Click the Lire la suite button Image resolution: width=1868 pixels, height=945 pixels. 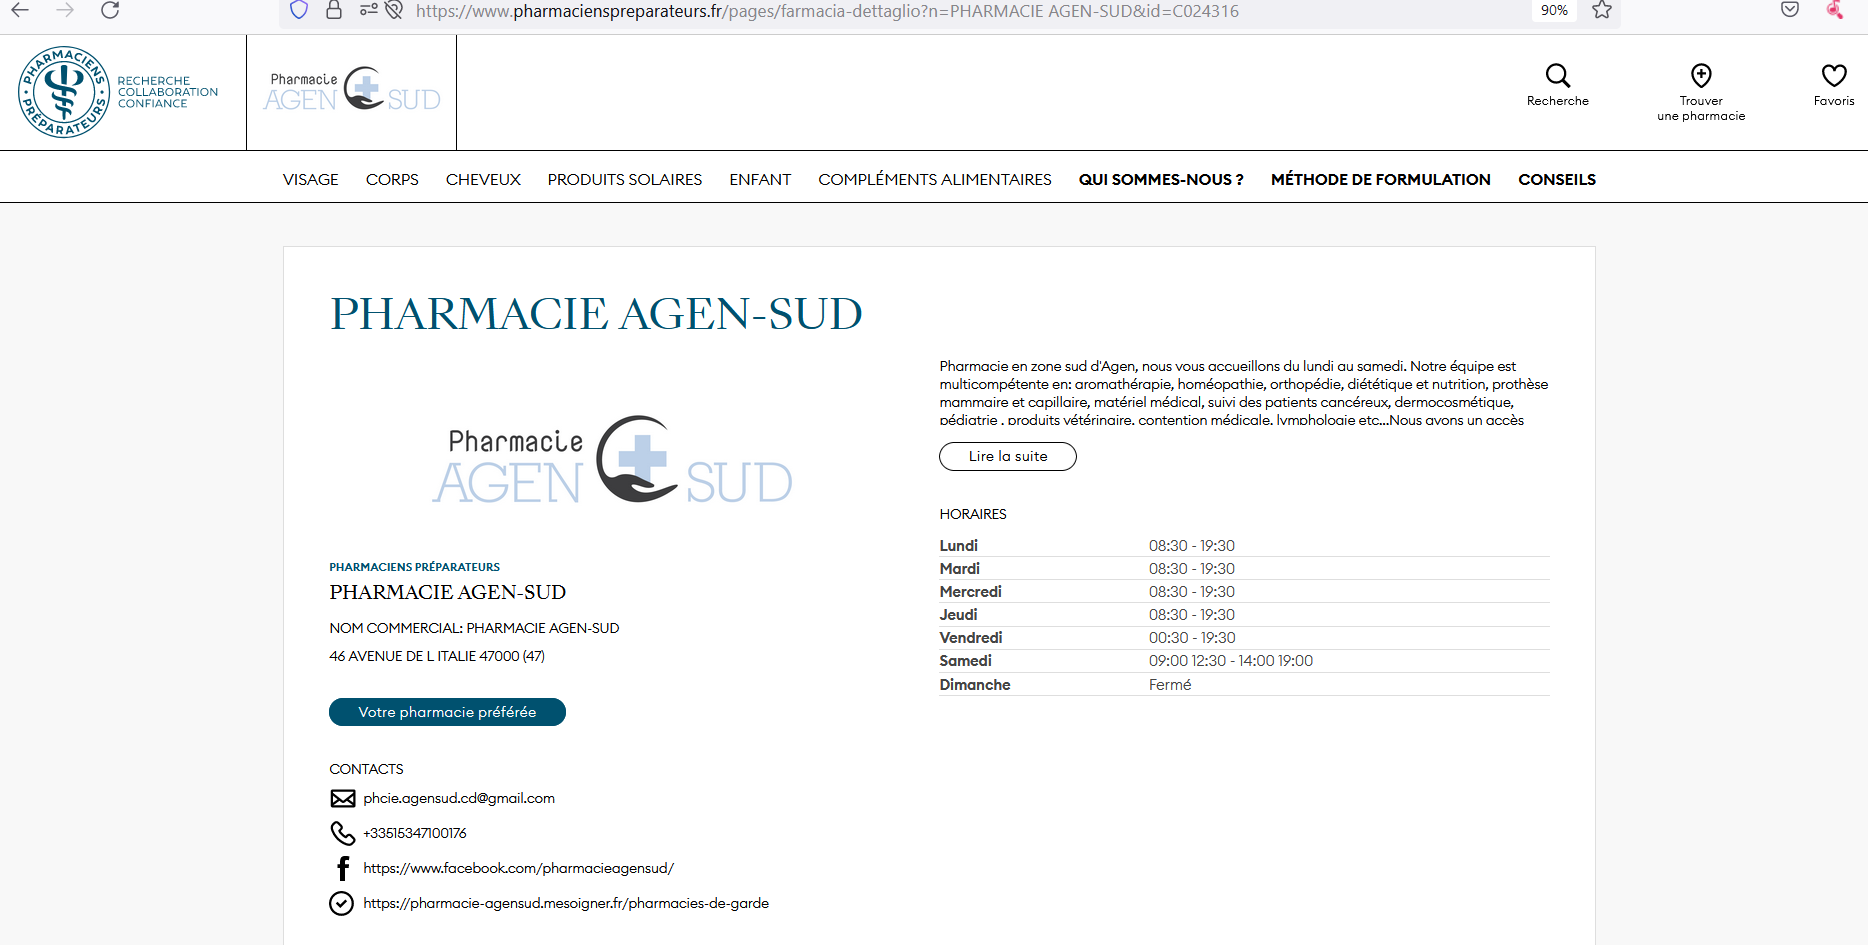click(1008, 456)
